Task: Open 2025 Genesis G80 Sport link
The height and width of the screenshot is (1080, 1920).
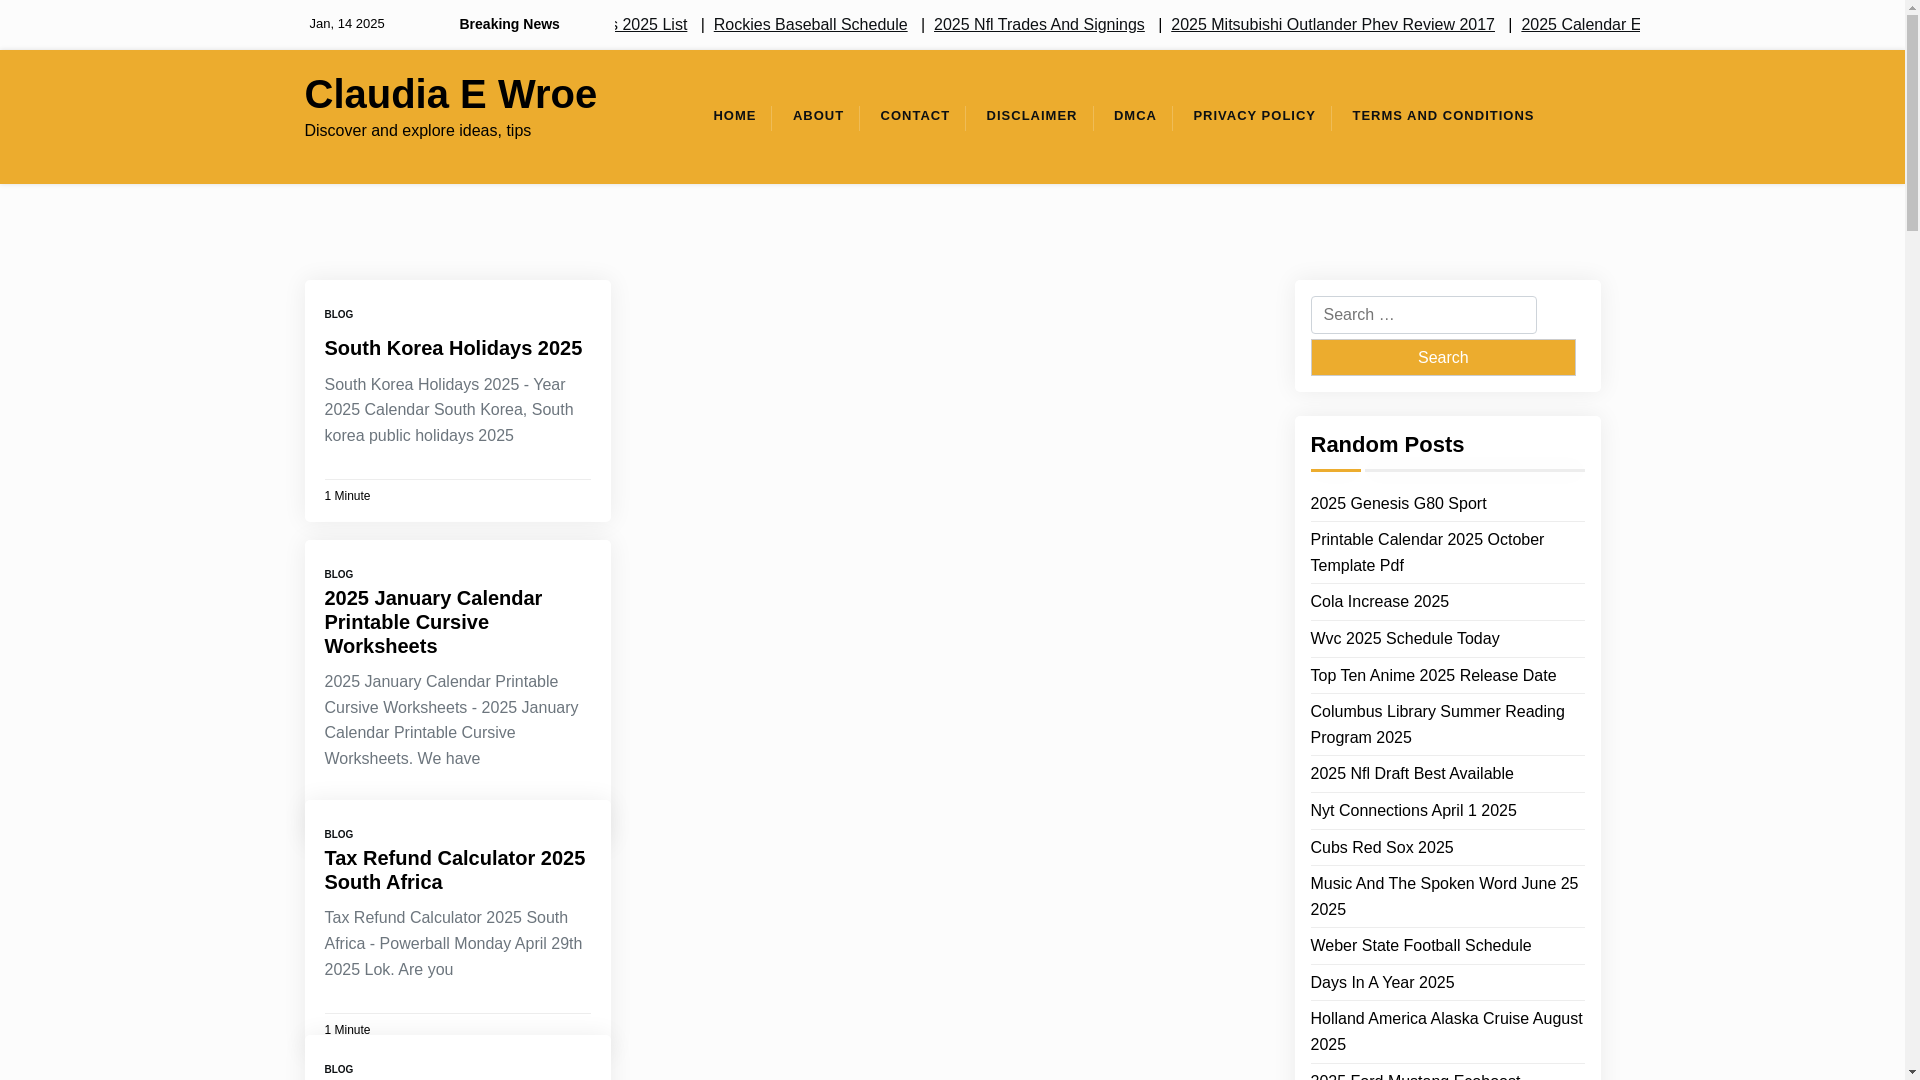Action: (1398, 504)
